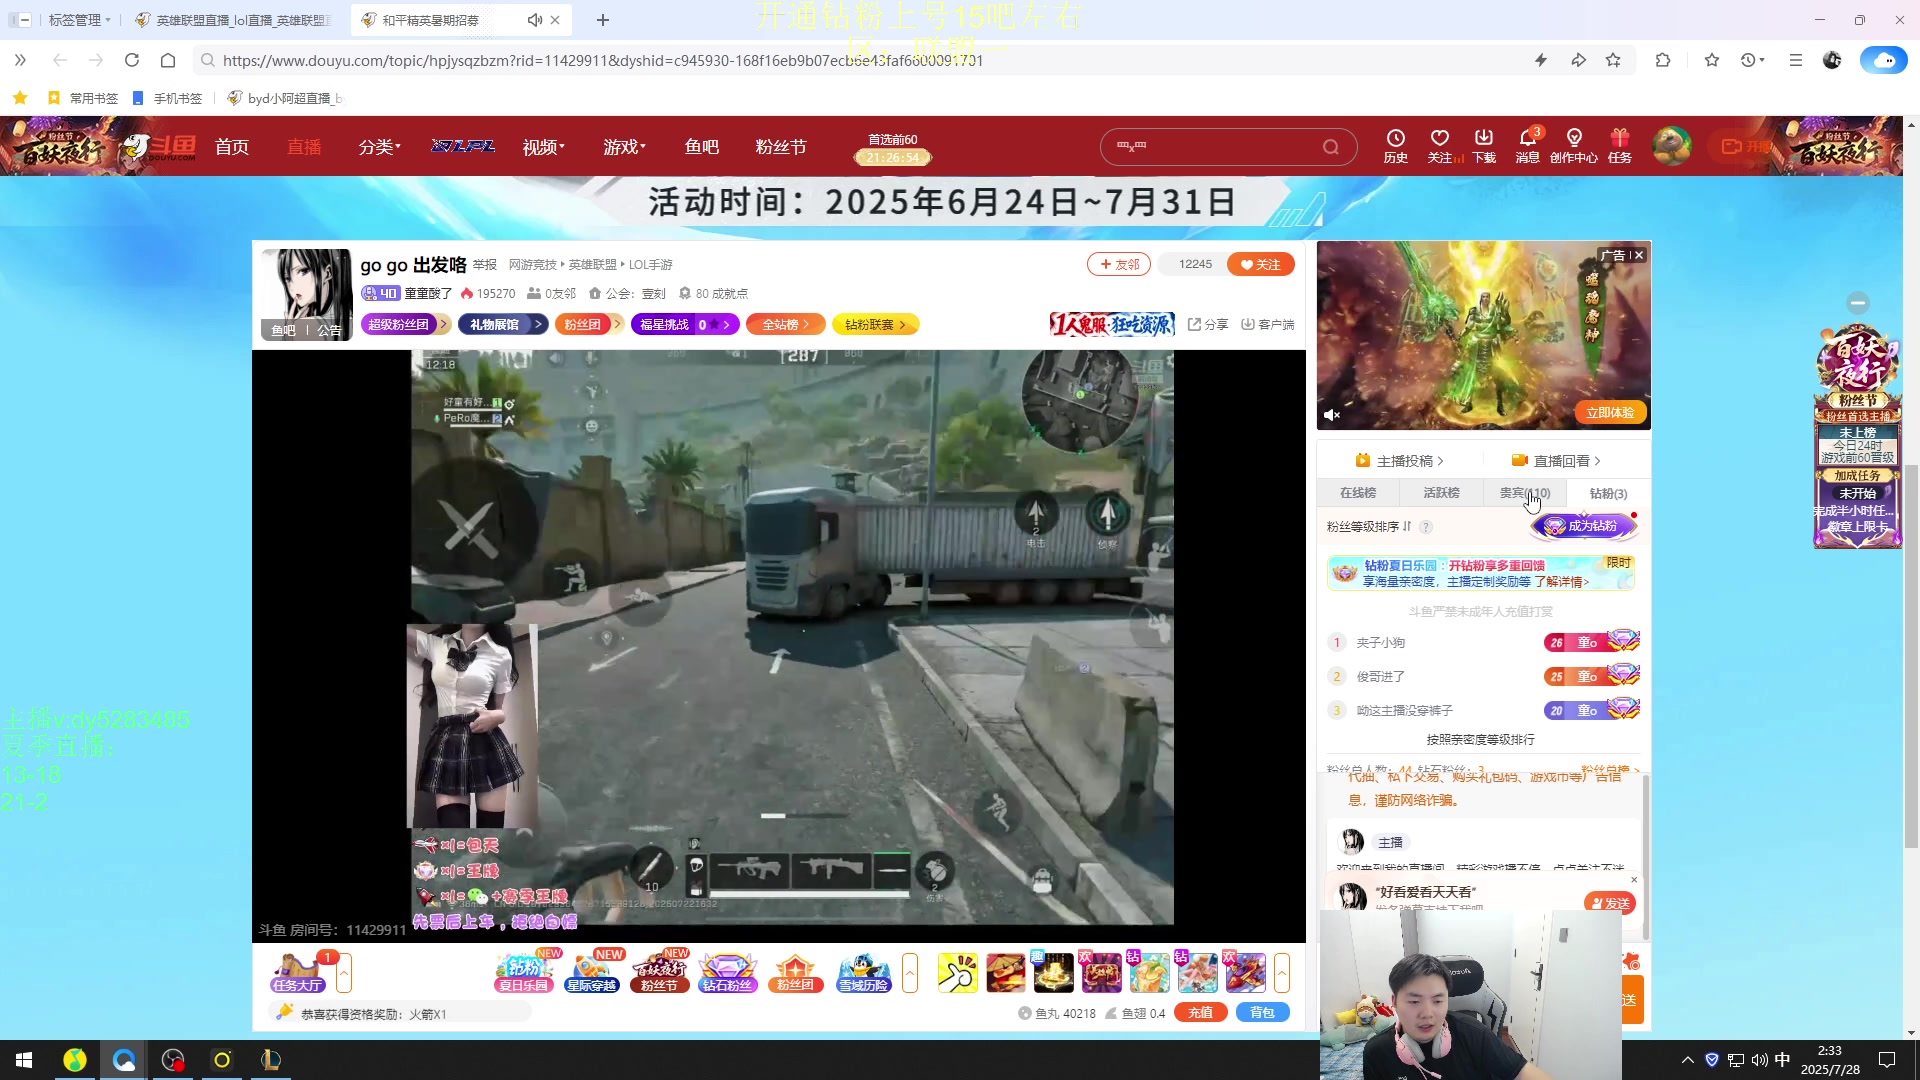
Task: Bookmark this page with the address bar star
Action: click(1613, 60)
